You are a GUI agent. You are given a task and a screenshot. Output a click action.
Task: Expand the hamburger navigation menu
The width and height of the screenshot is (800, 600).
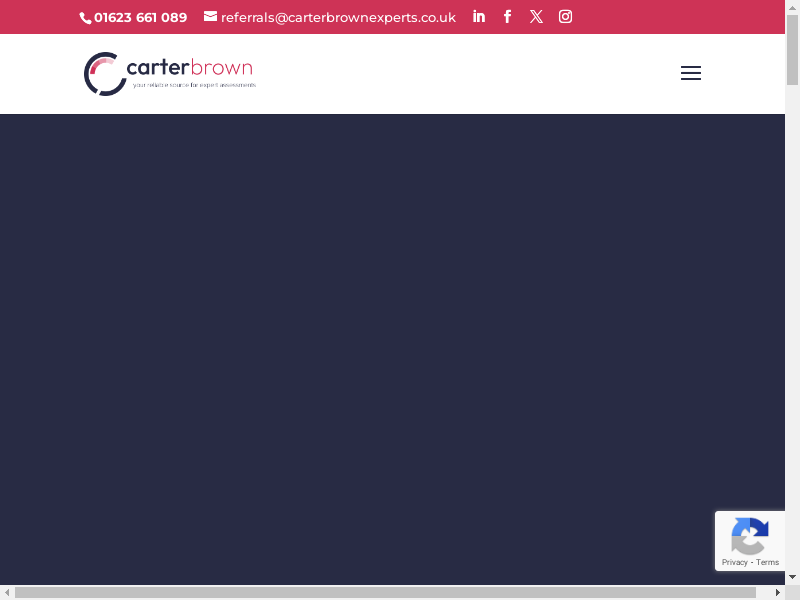pyautogui.click(x=690, y=73)
